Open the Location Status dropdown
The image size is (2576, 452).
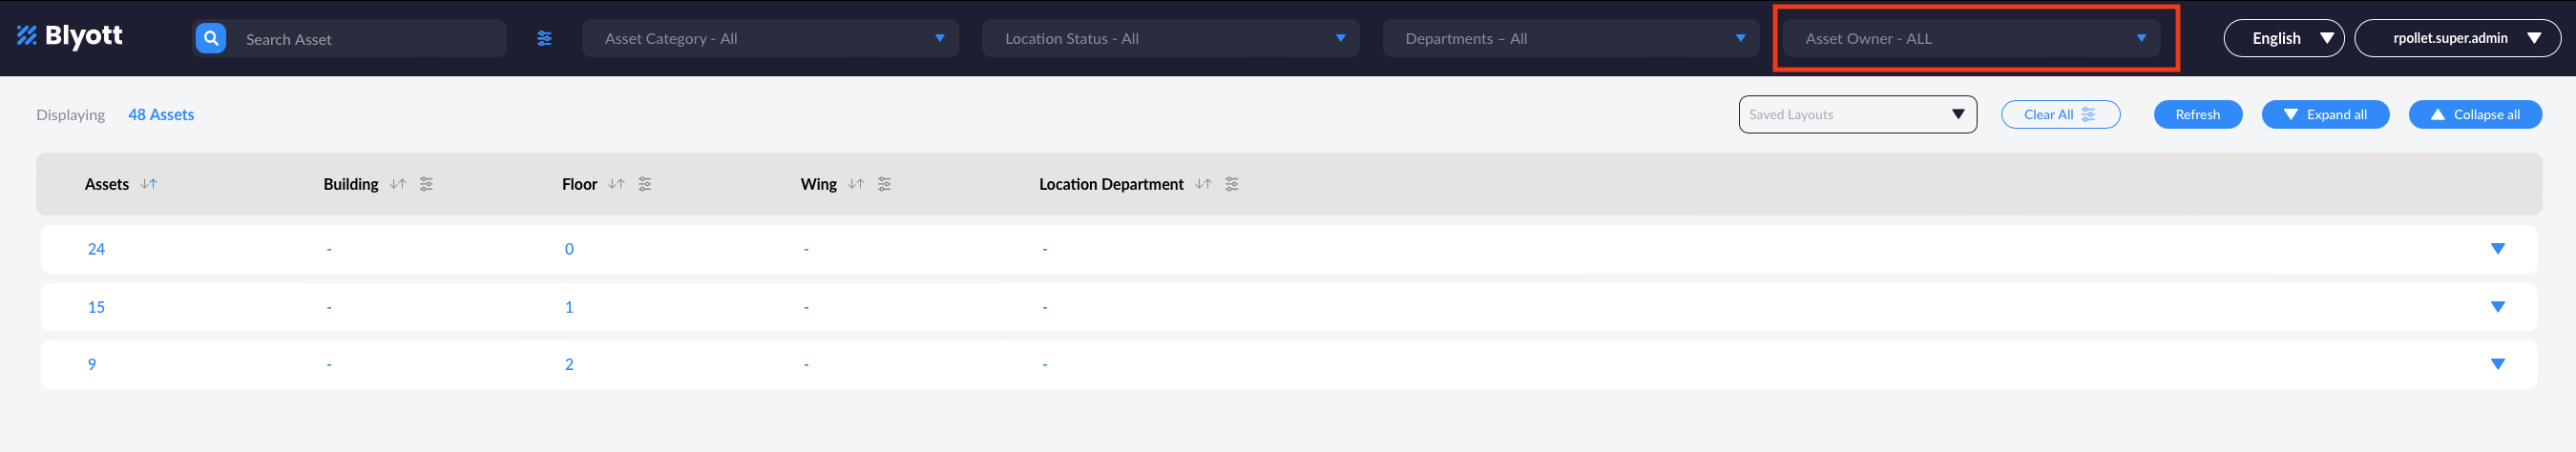pyautogui.click(x=1170, y=39)
